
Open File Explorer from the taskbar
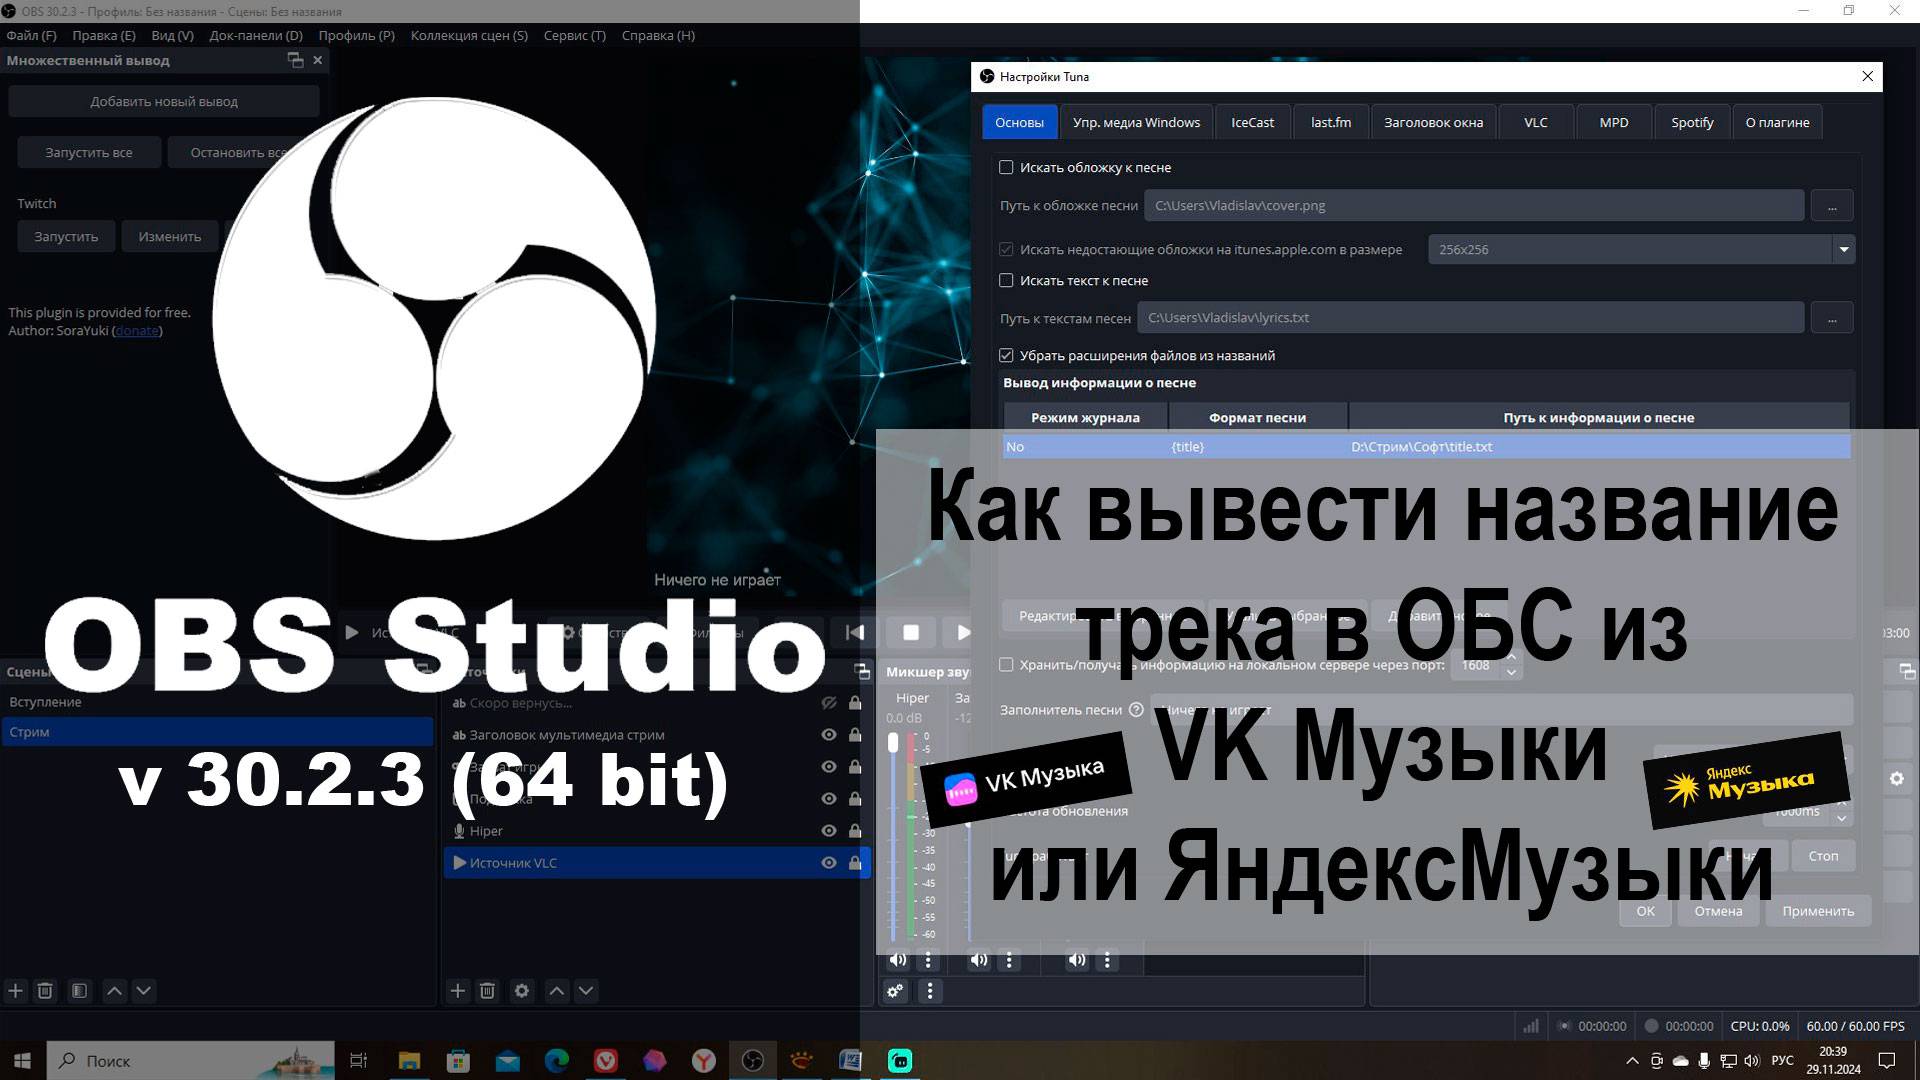[x=409, y=1061]
